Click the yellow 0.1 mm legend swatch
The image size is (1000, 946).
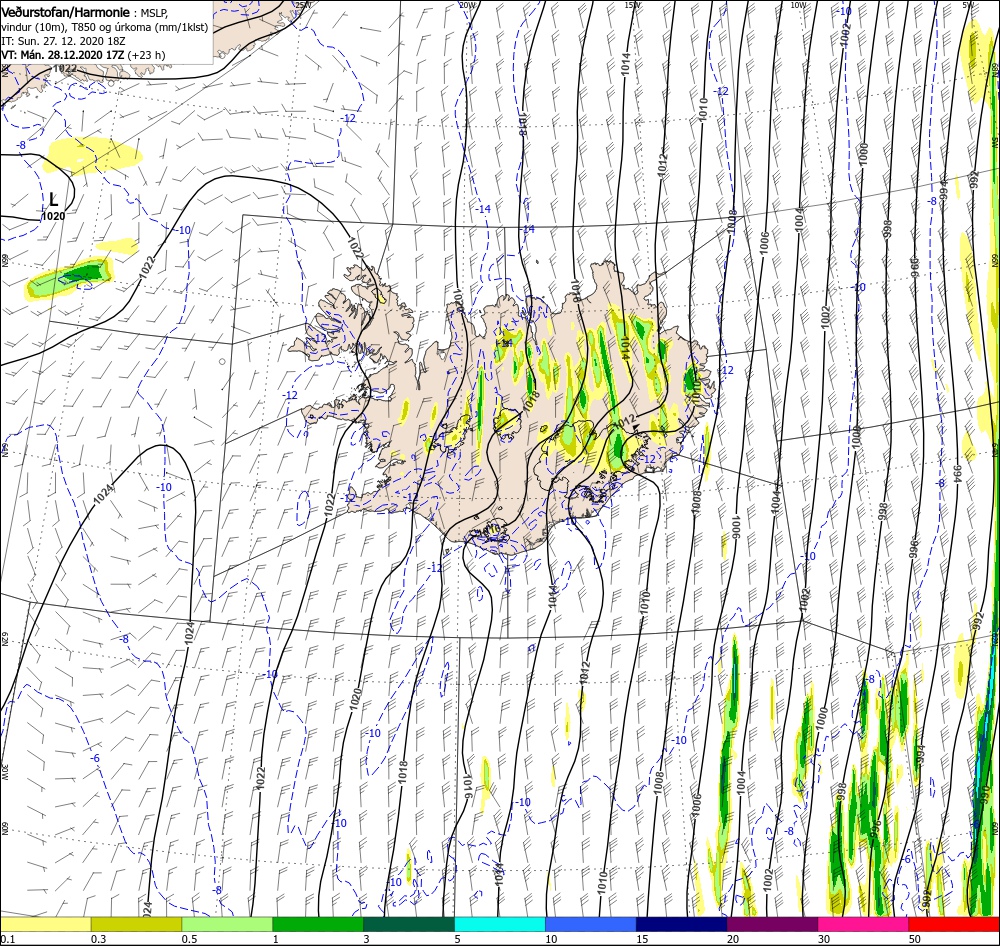click(x=45, y=924)
